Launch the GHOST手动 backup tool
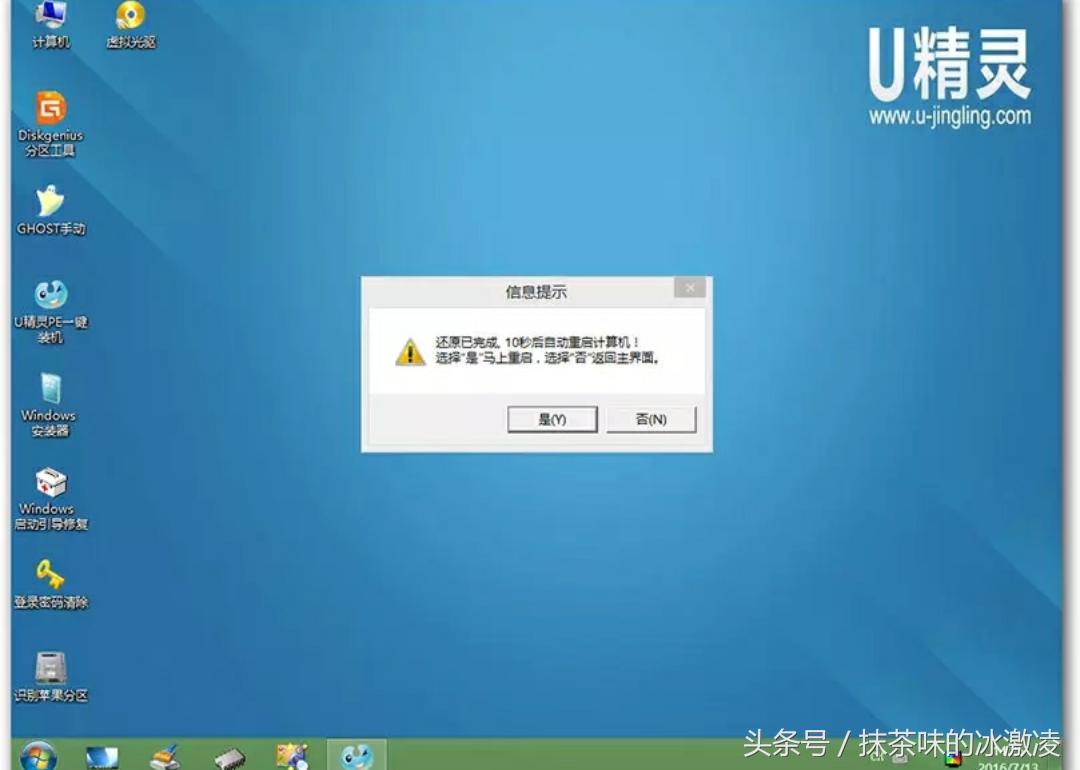Viewport: 1080px width, 770px height. tap(50, 205)
